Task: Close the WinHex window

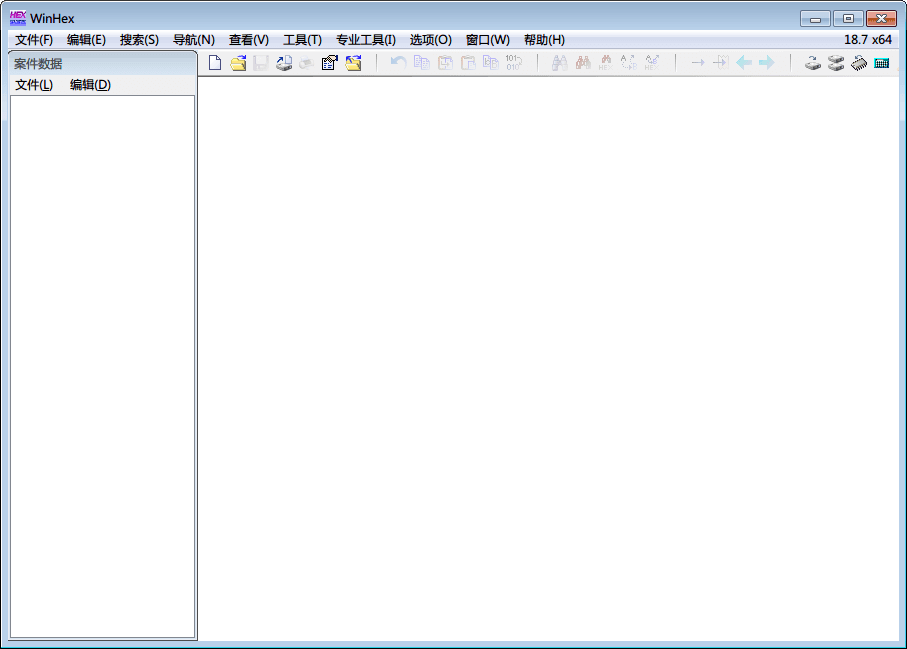Action: click(881, 19)
